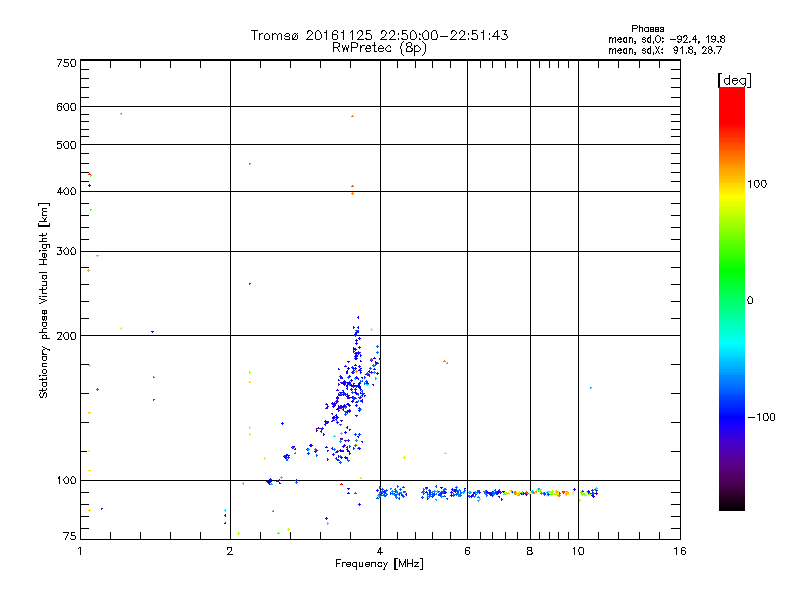The width and height of the screenshot is (800, 600).
Task: Click the colorbar tick label '100'
Action: 757,184
